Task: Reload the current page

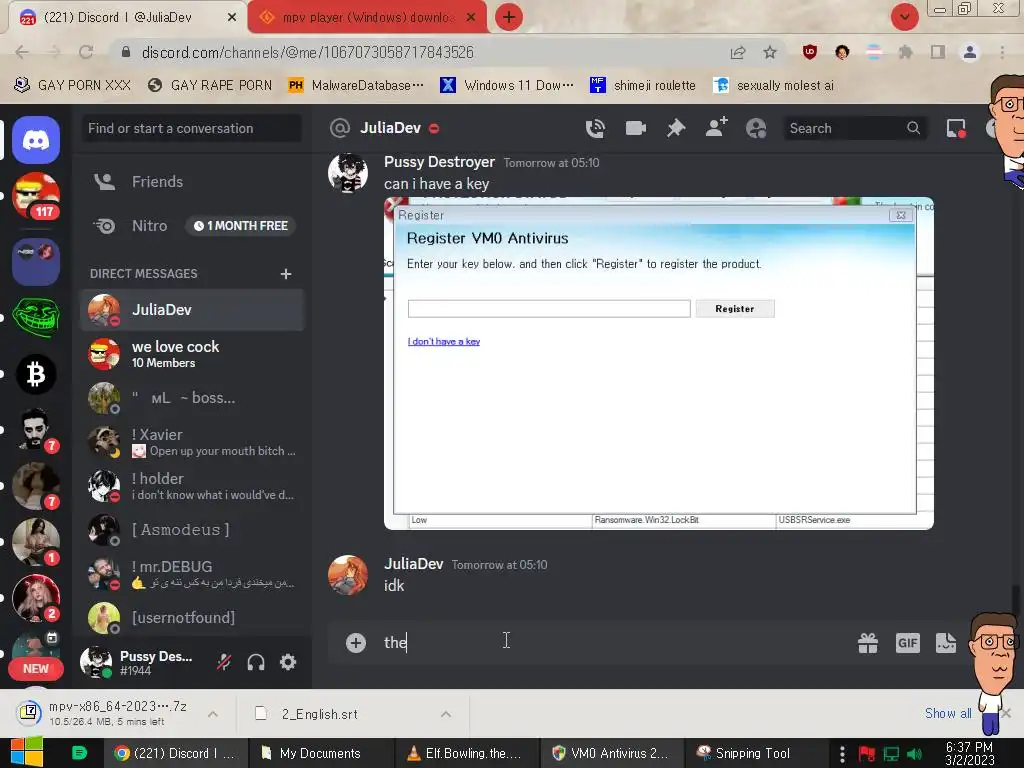Action: tap(86, 52)
